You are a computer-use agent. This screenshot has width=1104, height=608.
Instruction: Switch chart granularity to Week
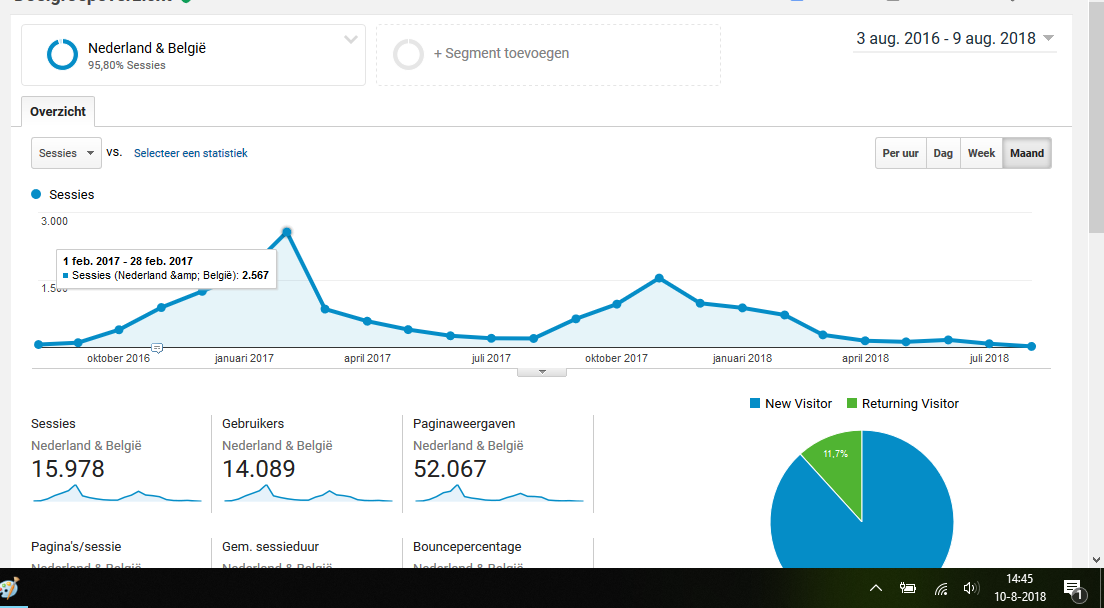coord(981,153)
